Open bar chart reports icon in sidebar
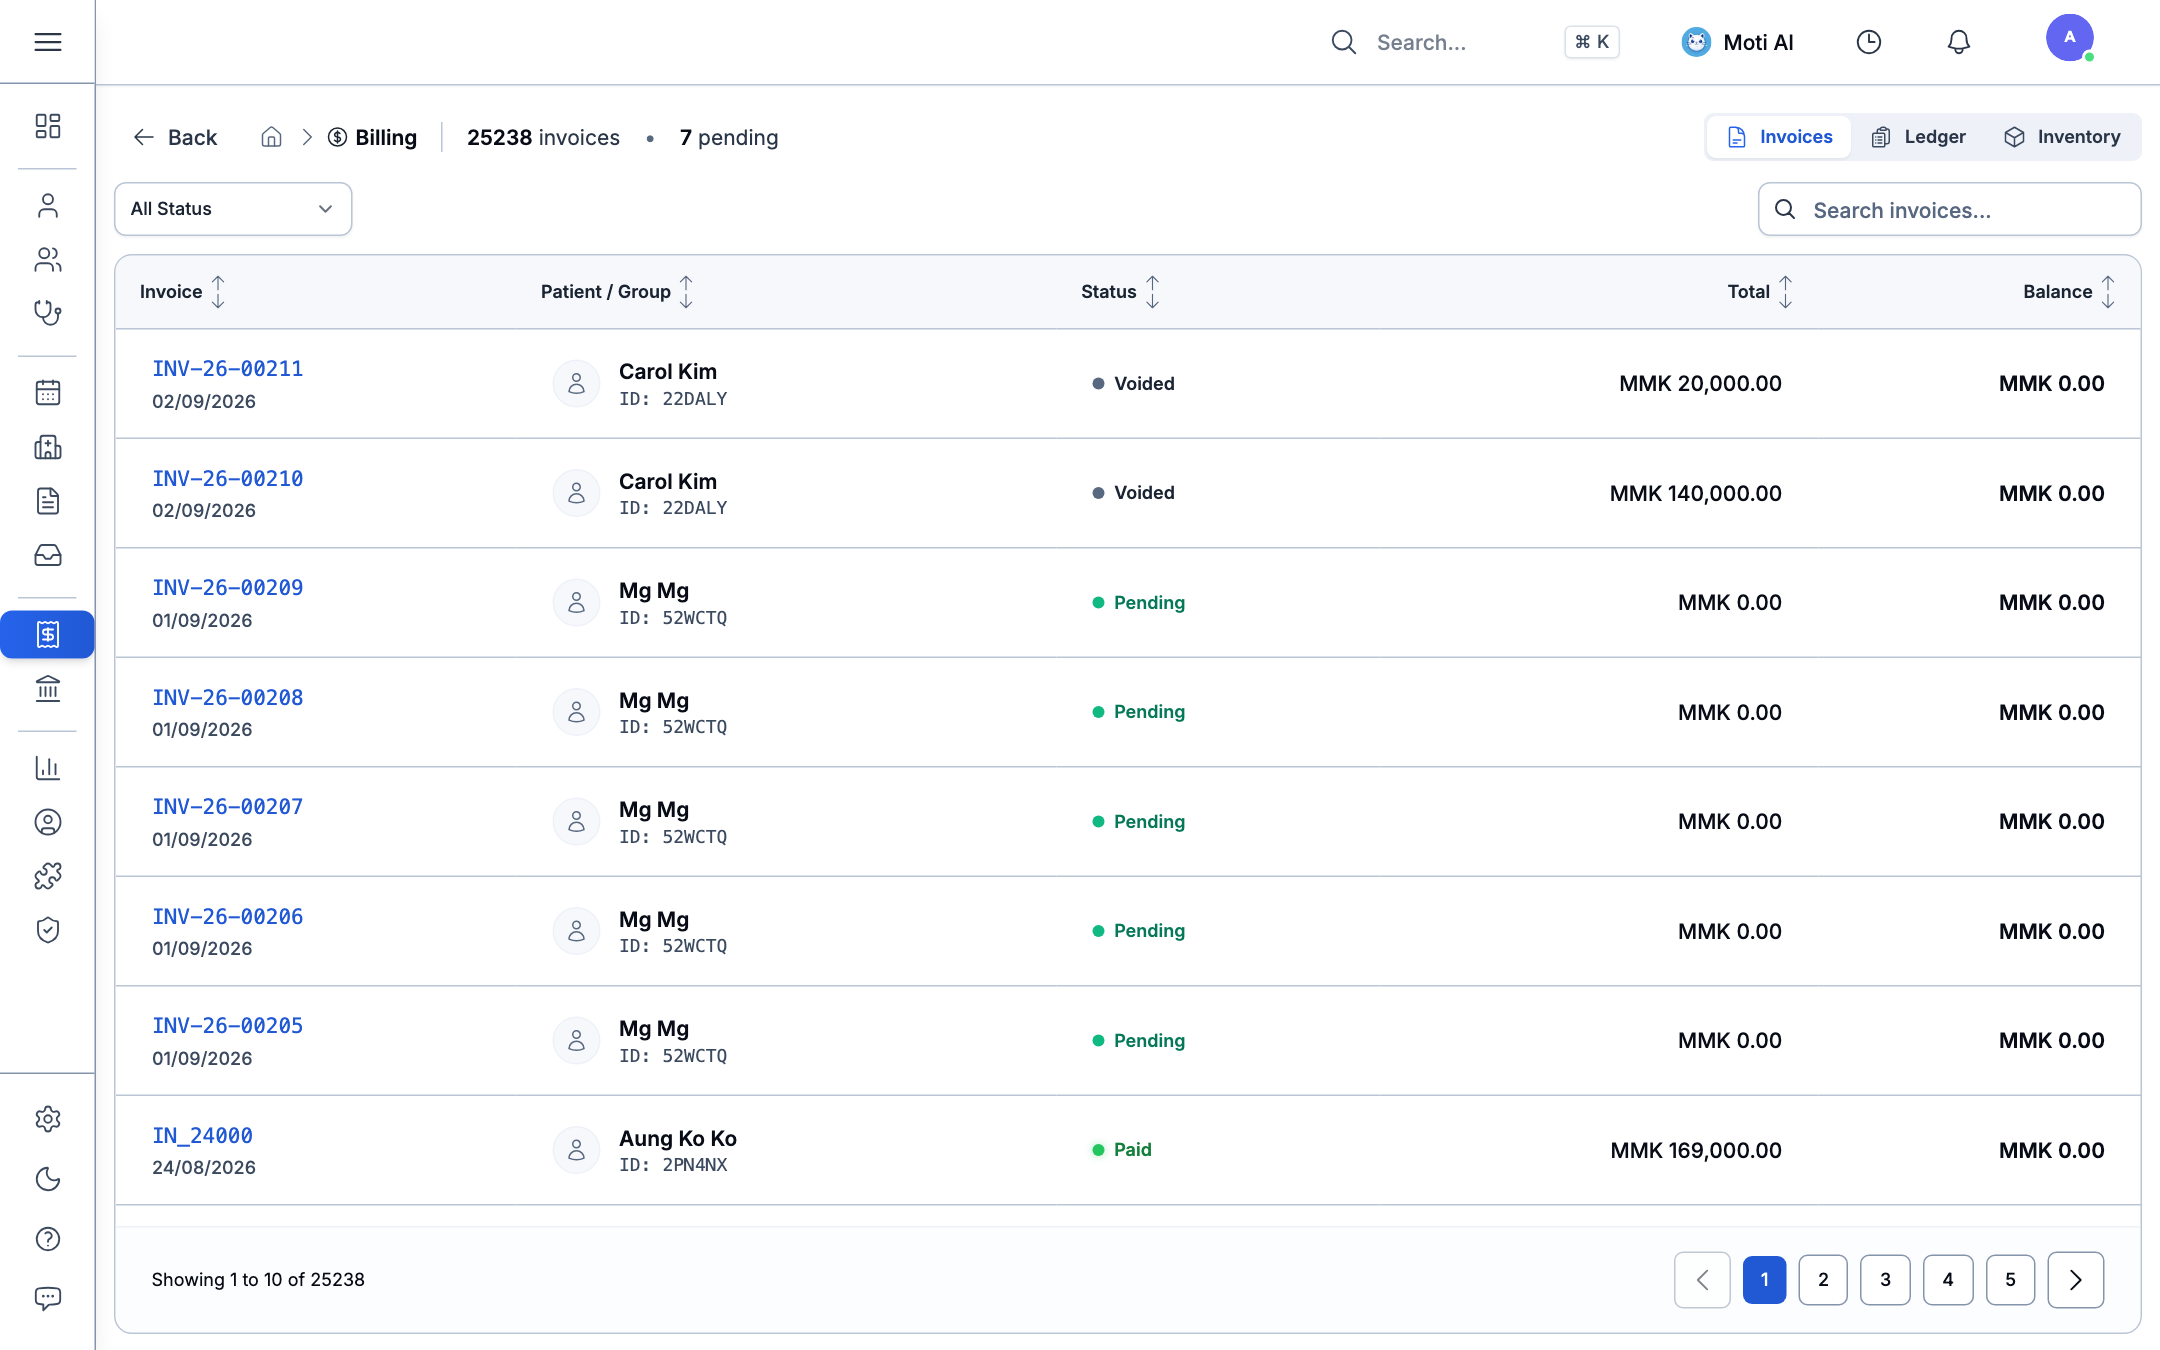 tap(47, 768)
